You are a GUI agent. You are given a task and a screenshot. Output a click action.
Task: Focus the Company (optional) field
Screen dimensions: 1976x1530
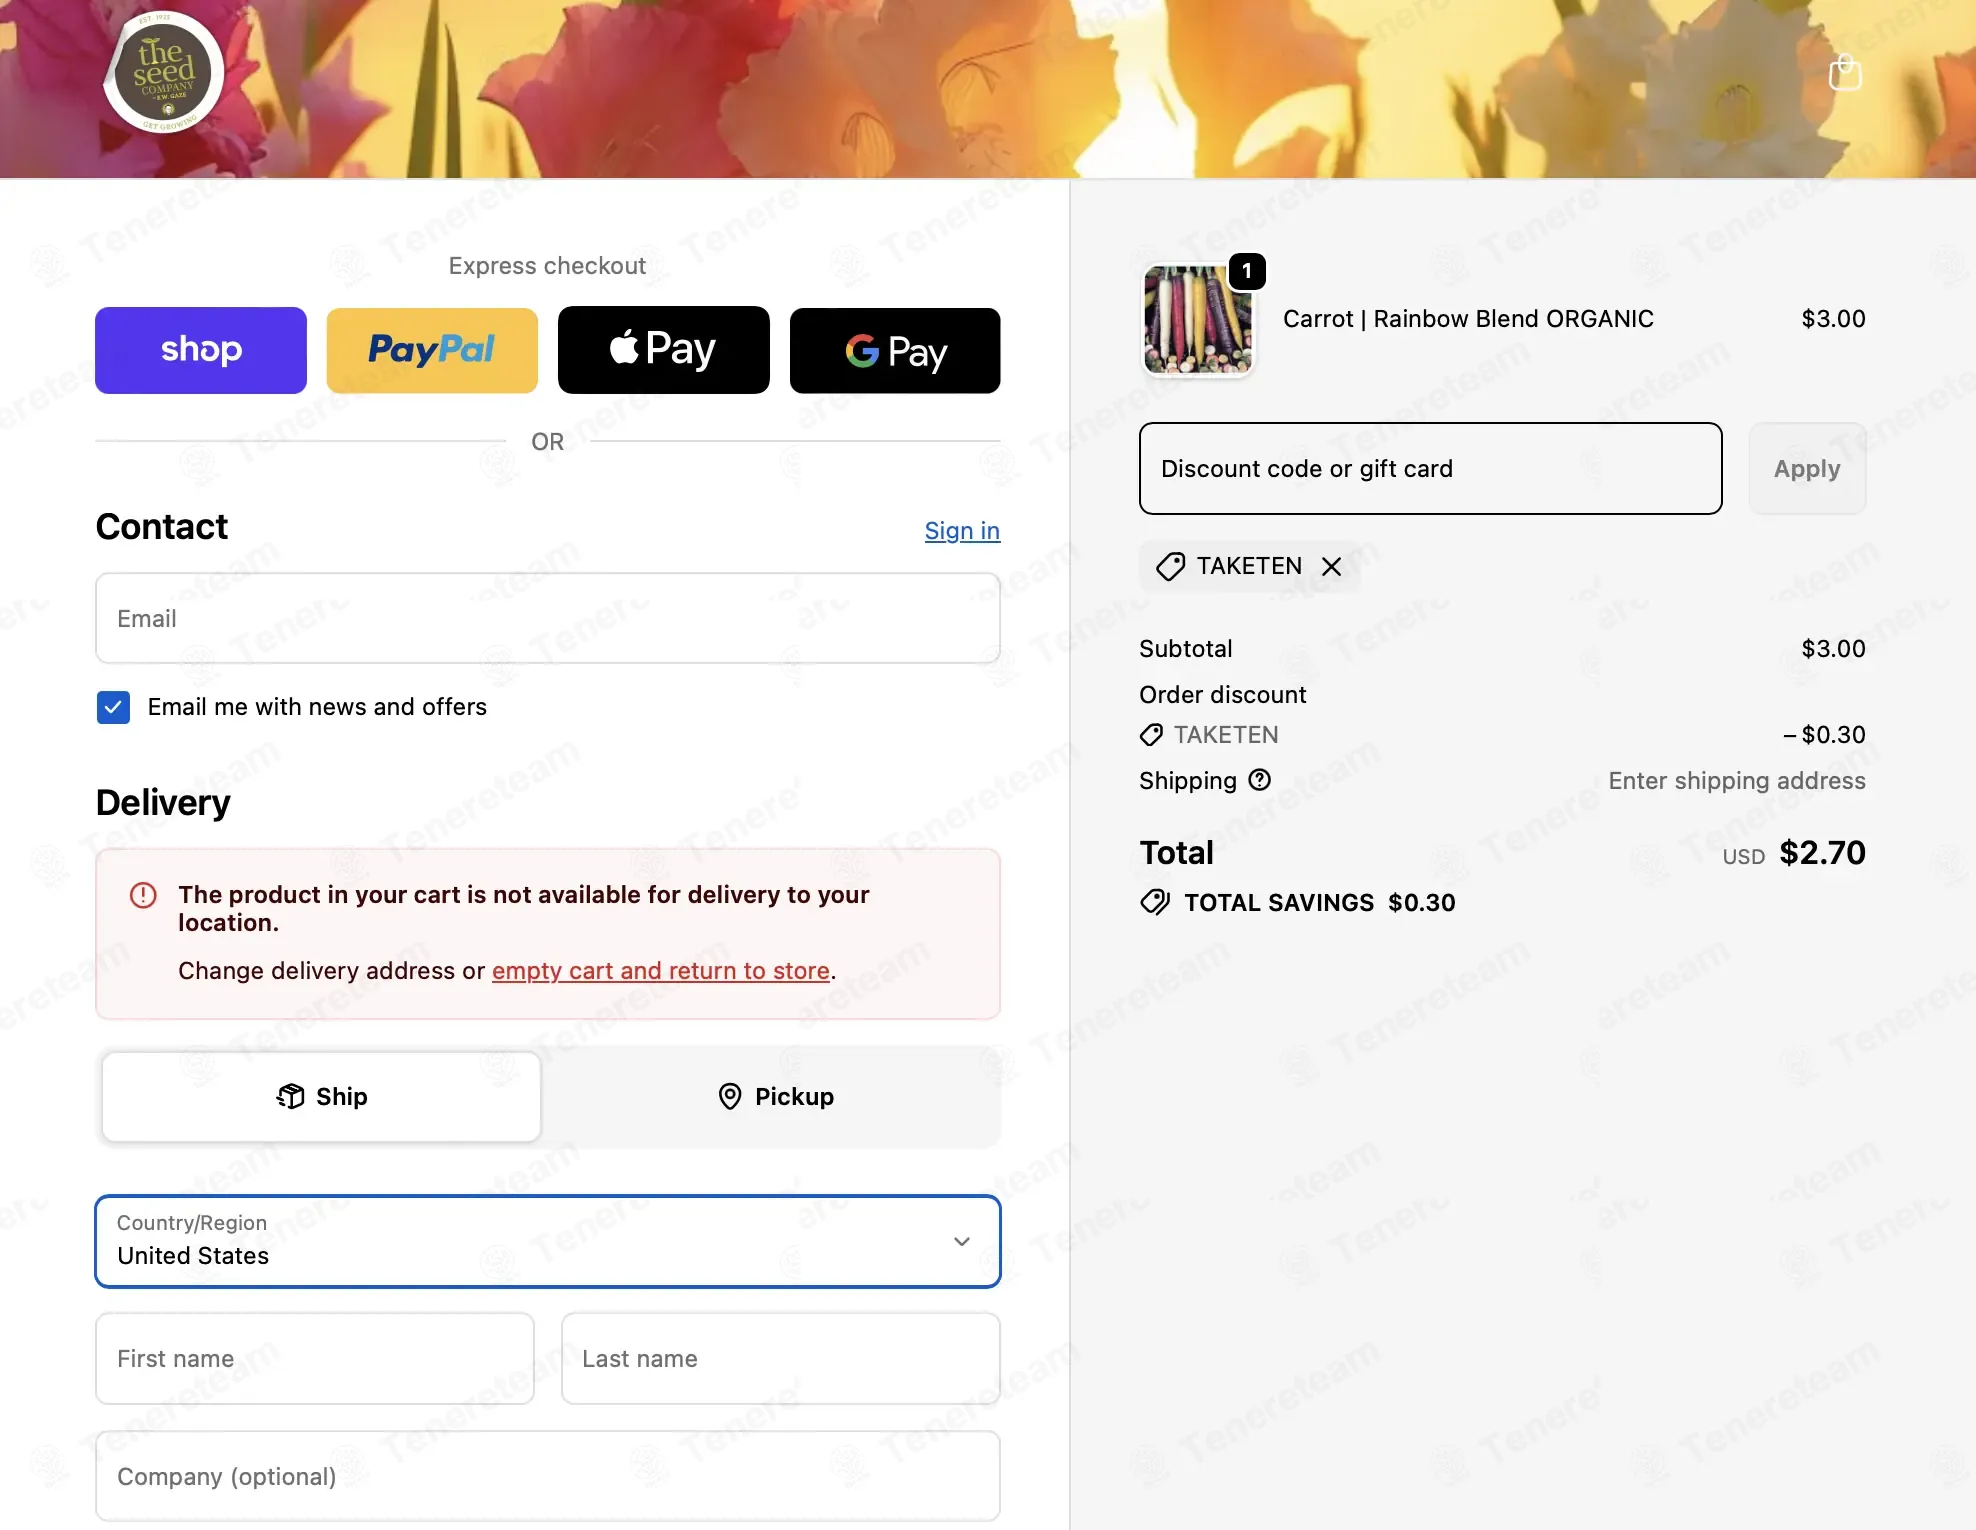point(548,1476)
